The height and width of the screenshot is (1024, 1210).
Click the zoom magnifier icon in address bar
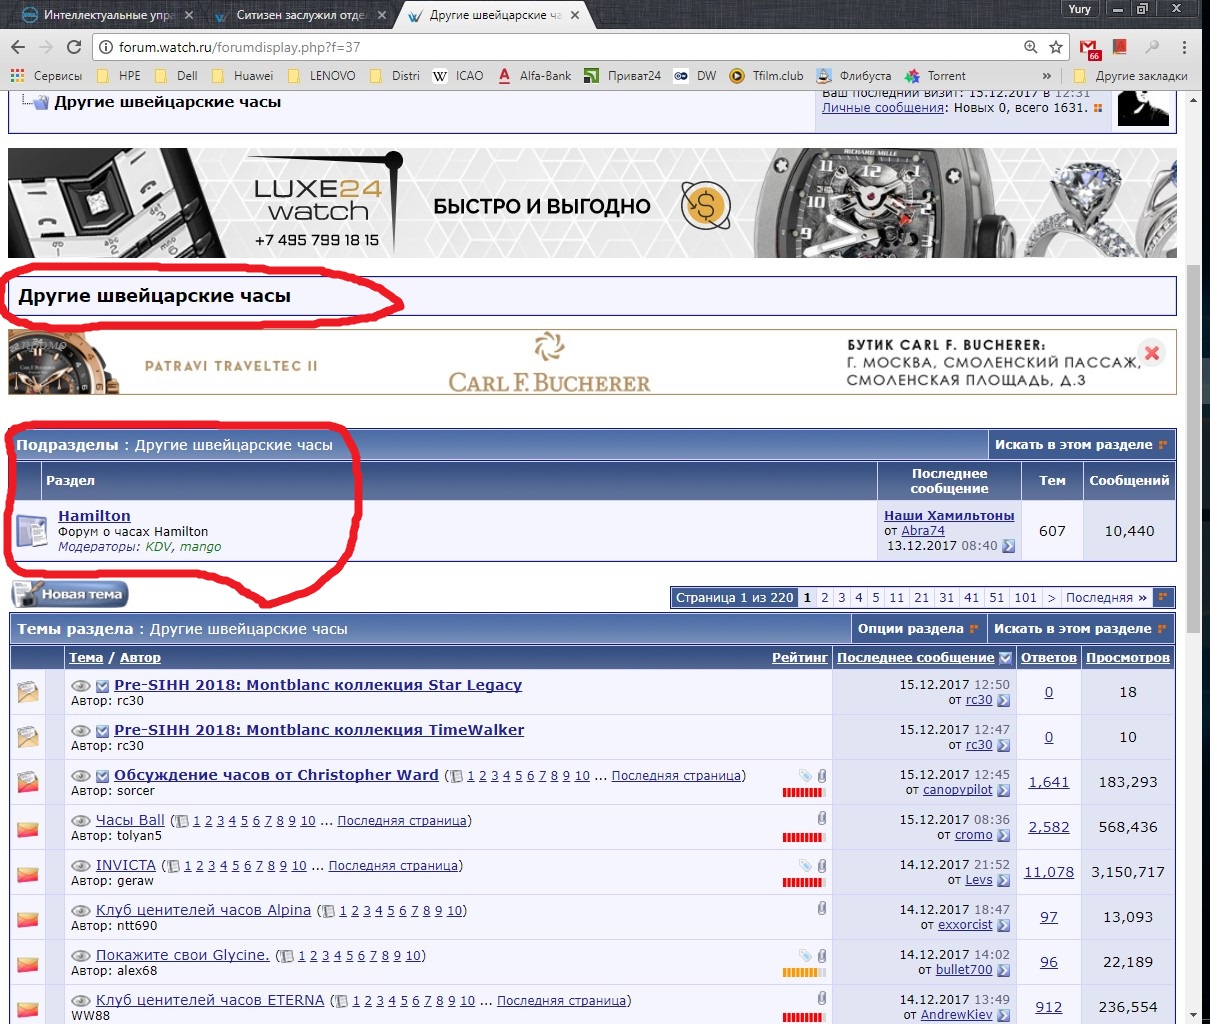click(x=1031, y=47)
